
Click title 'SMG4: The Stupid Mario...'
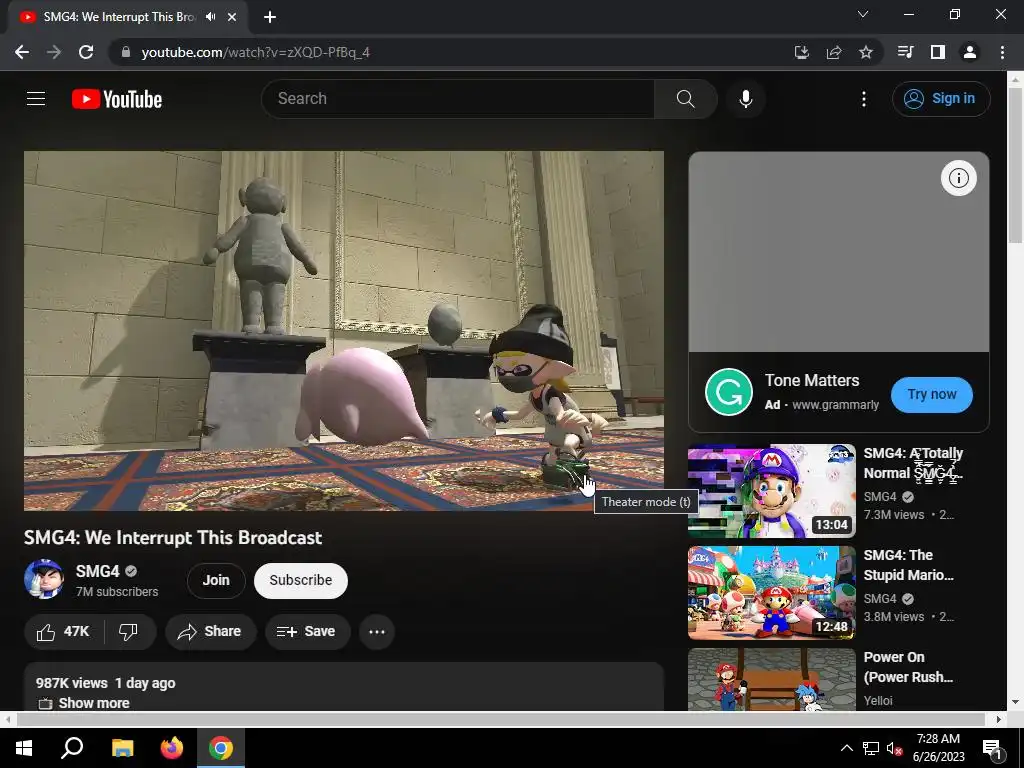[x=908, y=565]
